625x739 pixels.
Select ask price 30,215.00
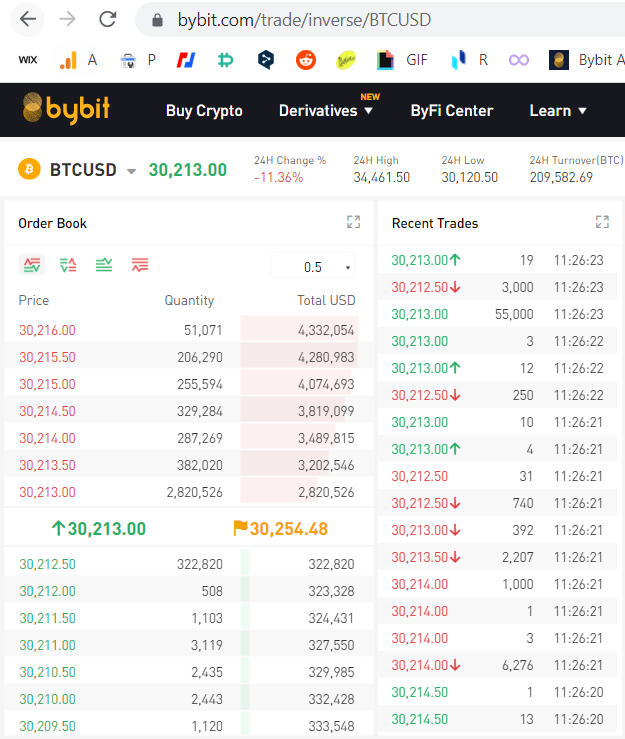tap(47, 384)
